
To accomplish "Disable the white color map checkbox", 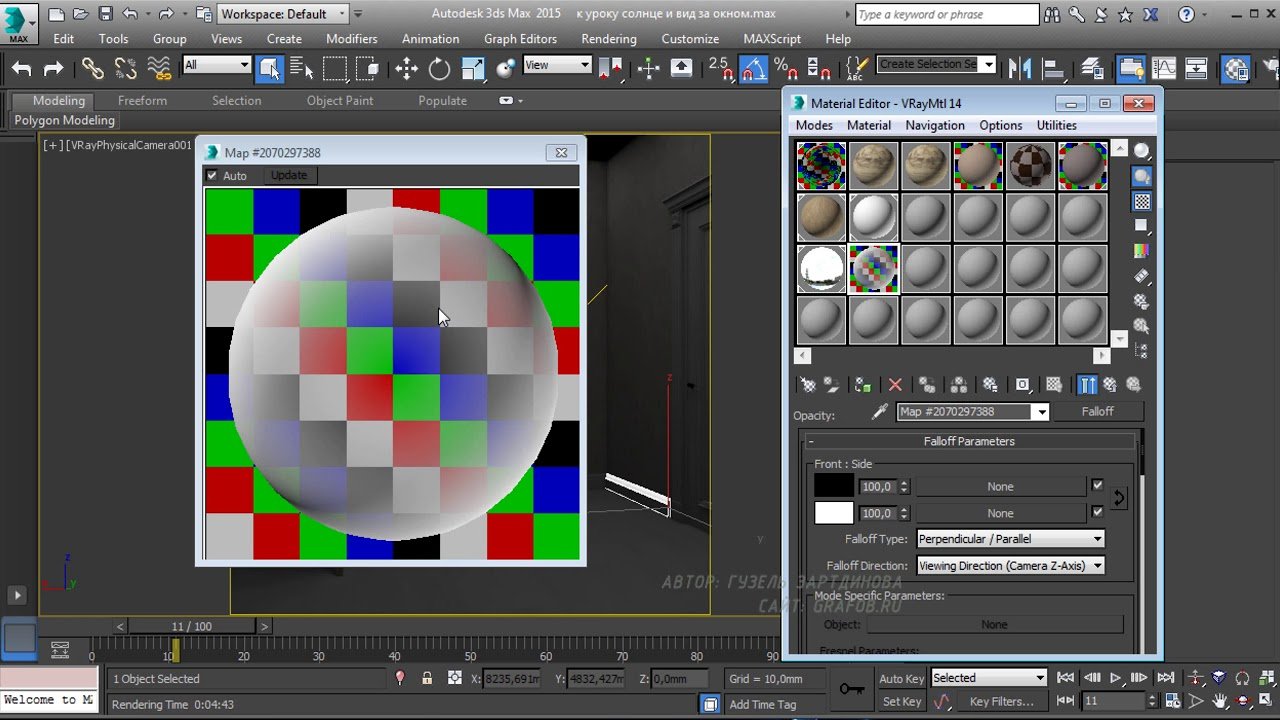I will [1097, 512].
